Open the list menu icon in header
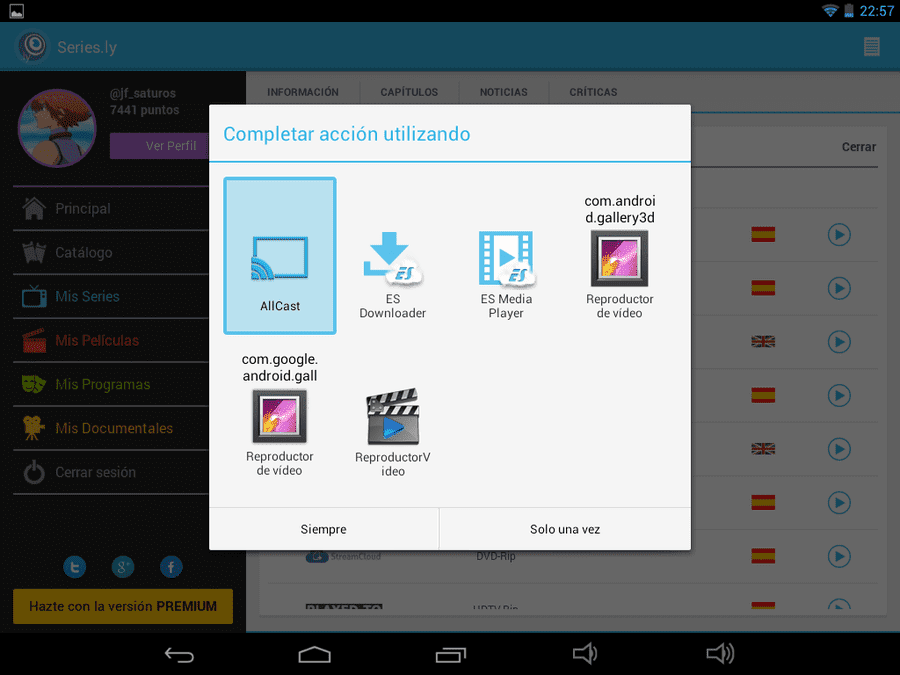Image resolution: width=900 pixels, height=675 pixels. point(871,46)
